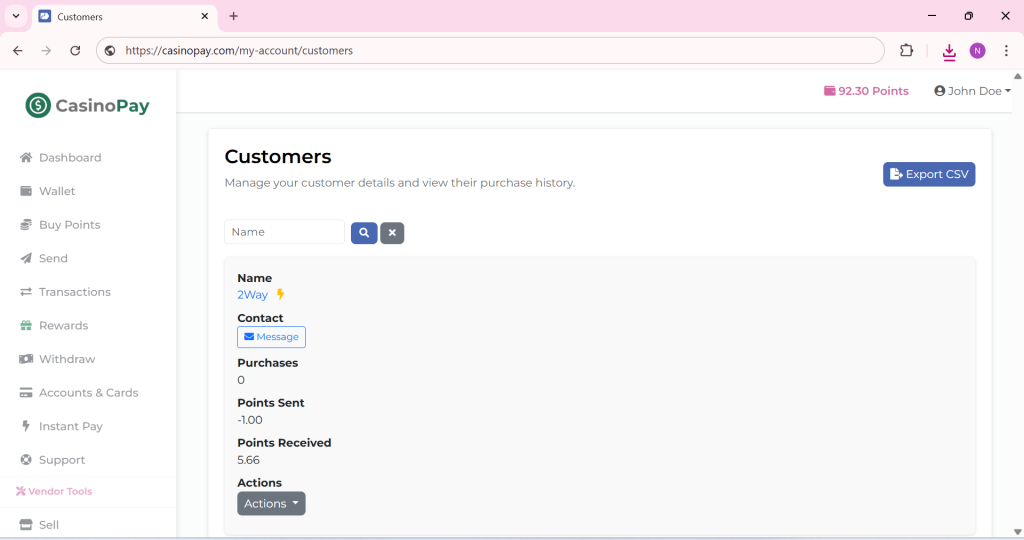View Transactions from the sidebar

[x=74, y=292]
